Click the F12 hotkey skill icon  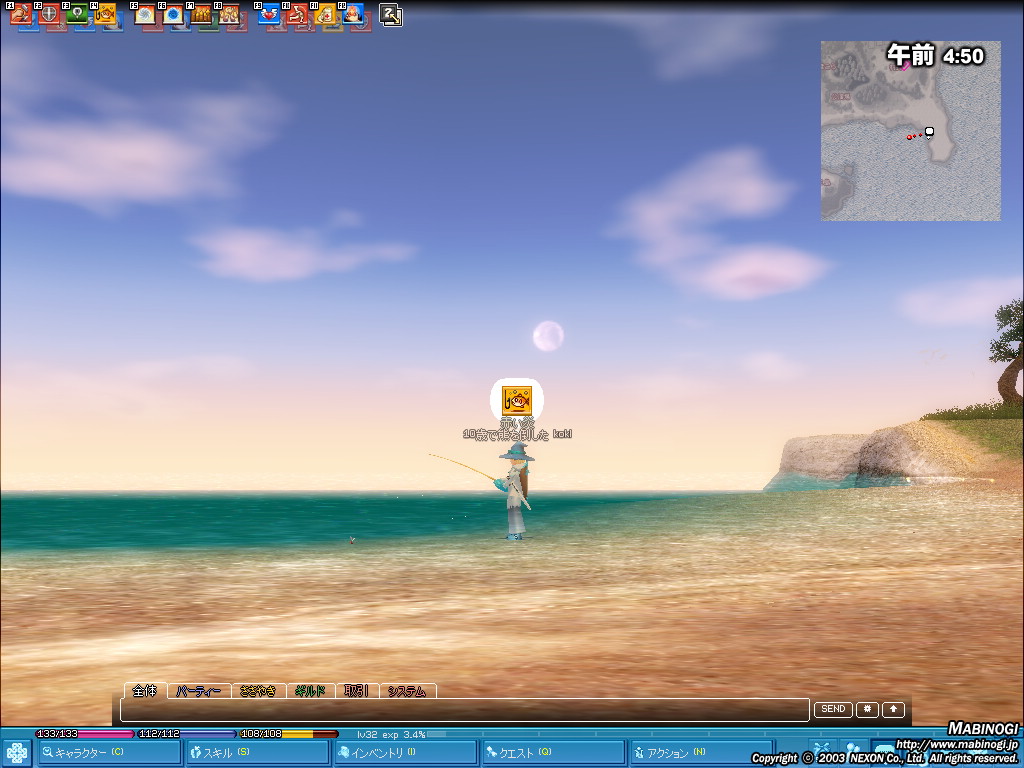pos(353,15)
